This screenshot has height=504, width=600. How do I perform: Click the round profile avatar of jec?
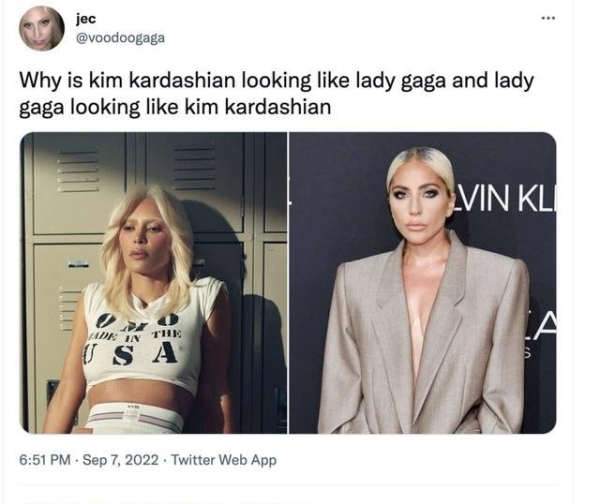tap(42, 28)
